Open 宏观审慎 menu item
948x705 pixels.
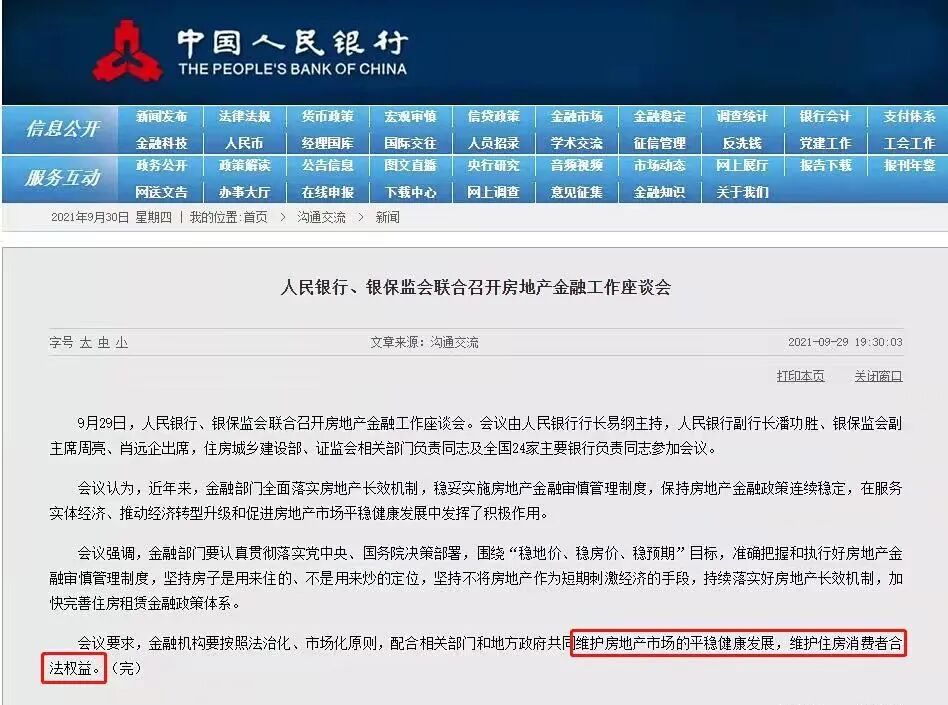click(x=410, y=116)
